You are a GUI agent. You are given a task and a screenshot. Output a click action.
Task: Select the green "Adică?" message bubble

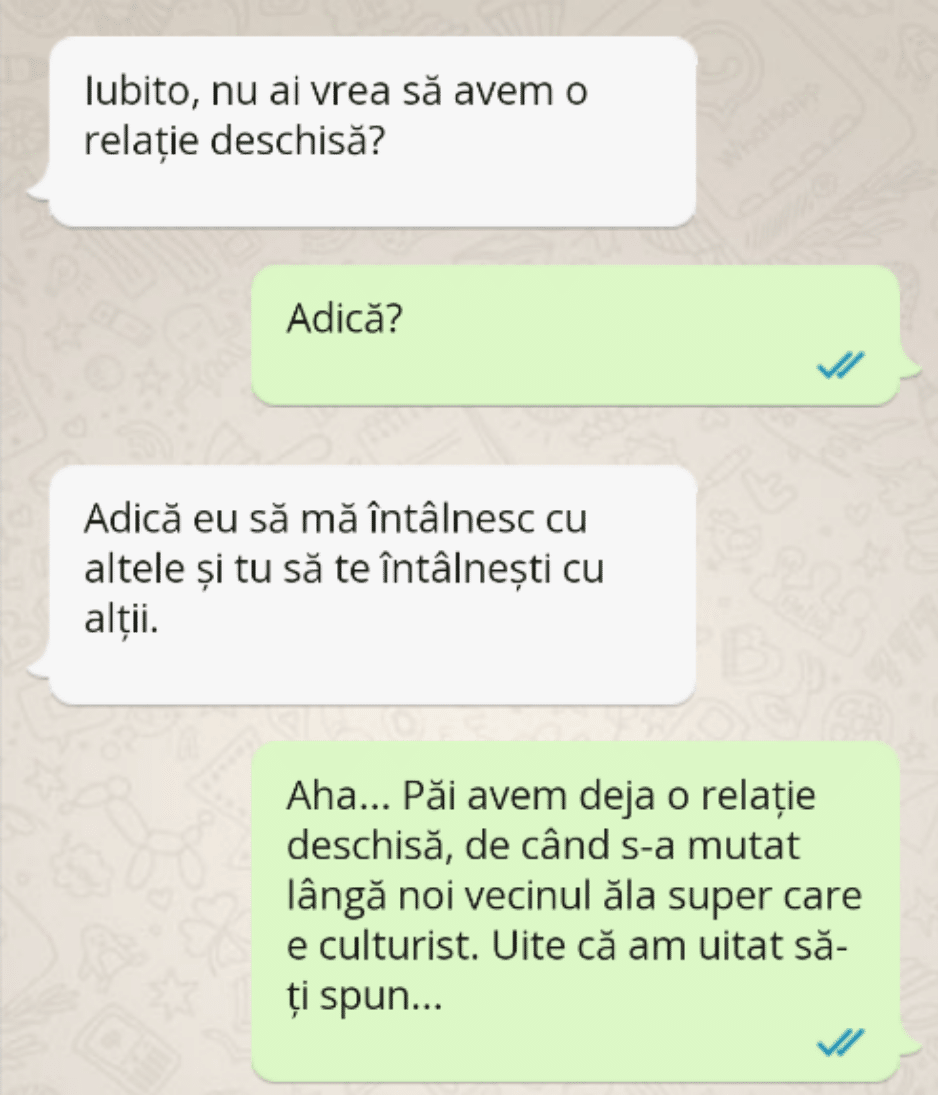(575, 335)
